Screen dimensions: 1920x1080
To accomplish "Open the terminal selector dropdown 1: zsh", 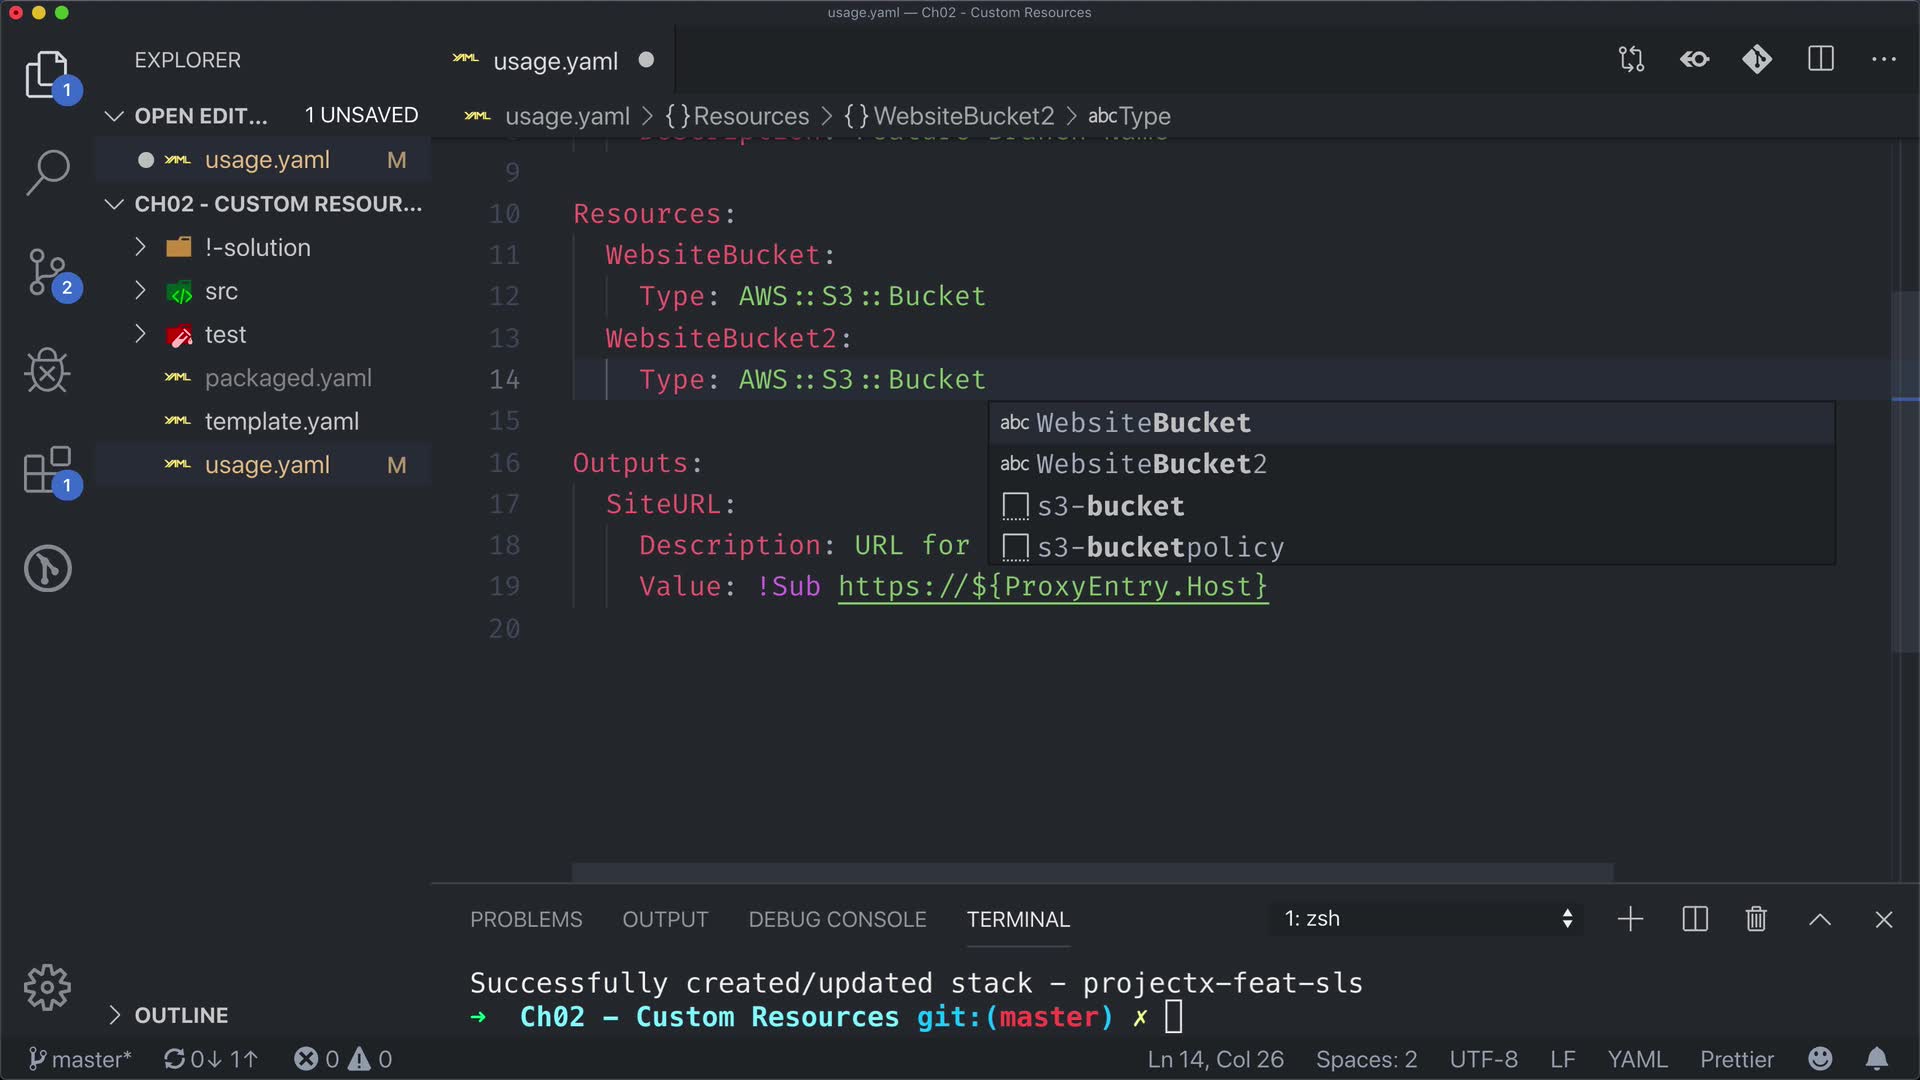I will pos(1427,919).
